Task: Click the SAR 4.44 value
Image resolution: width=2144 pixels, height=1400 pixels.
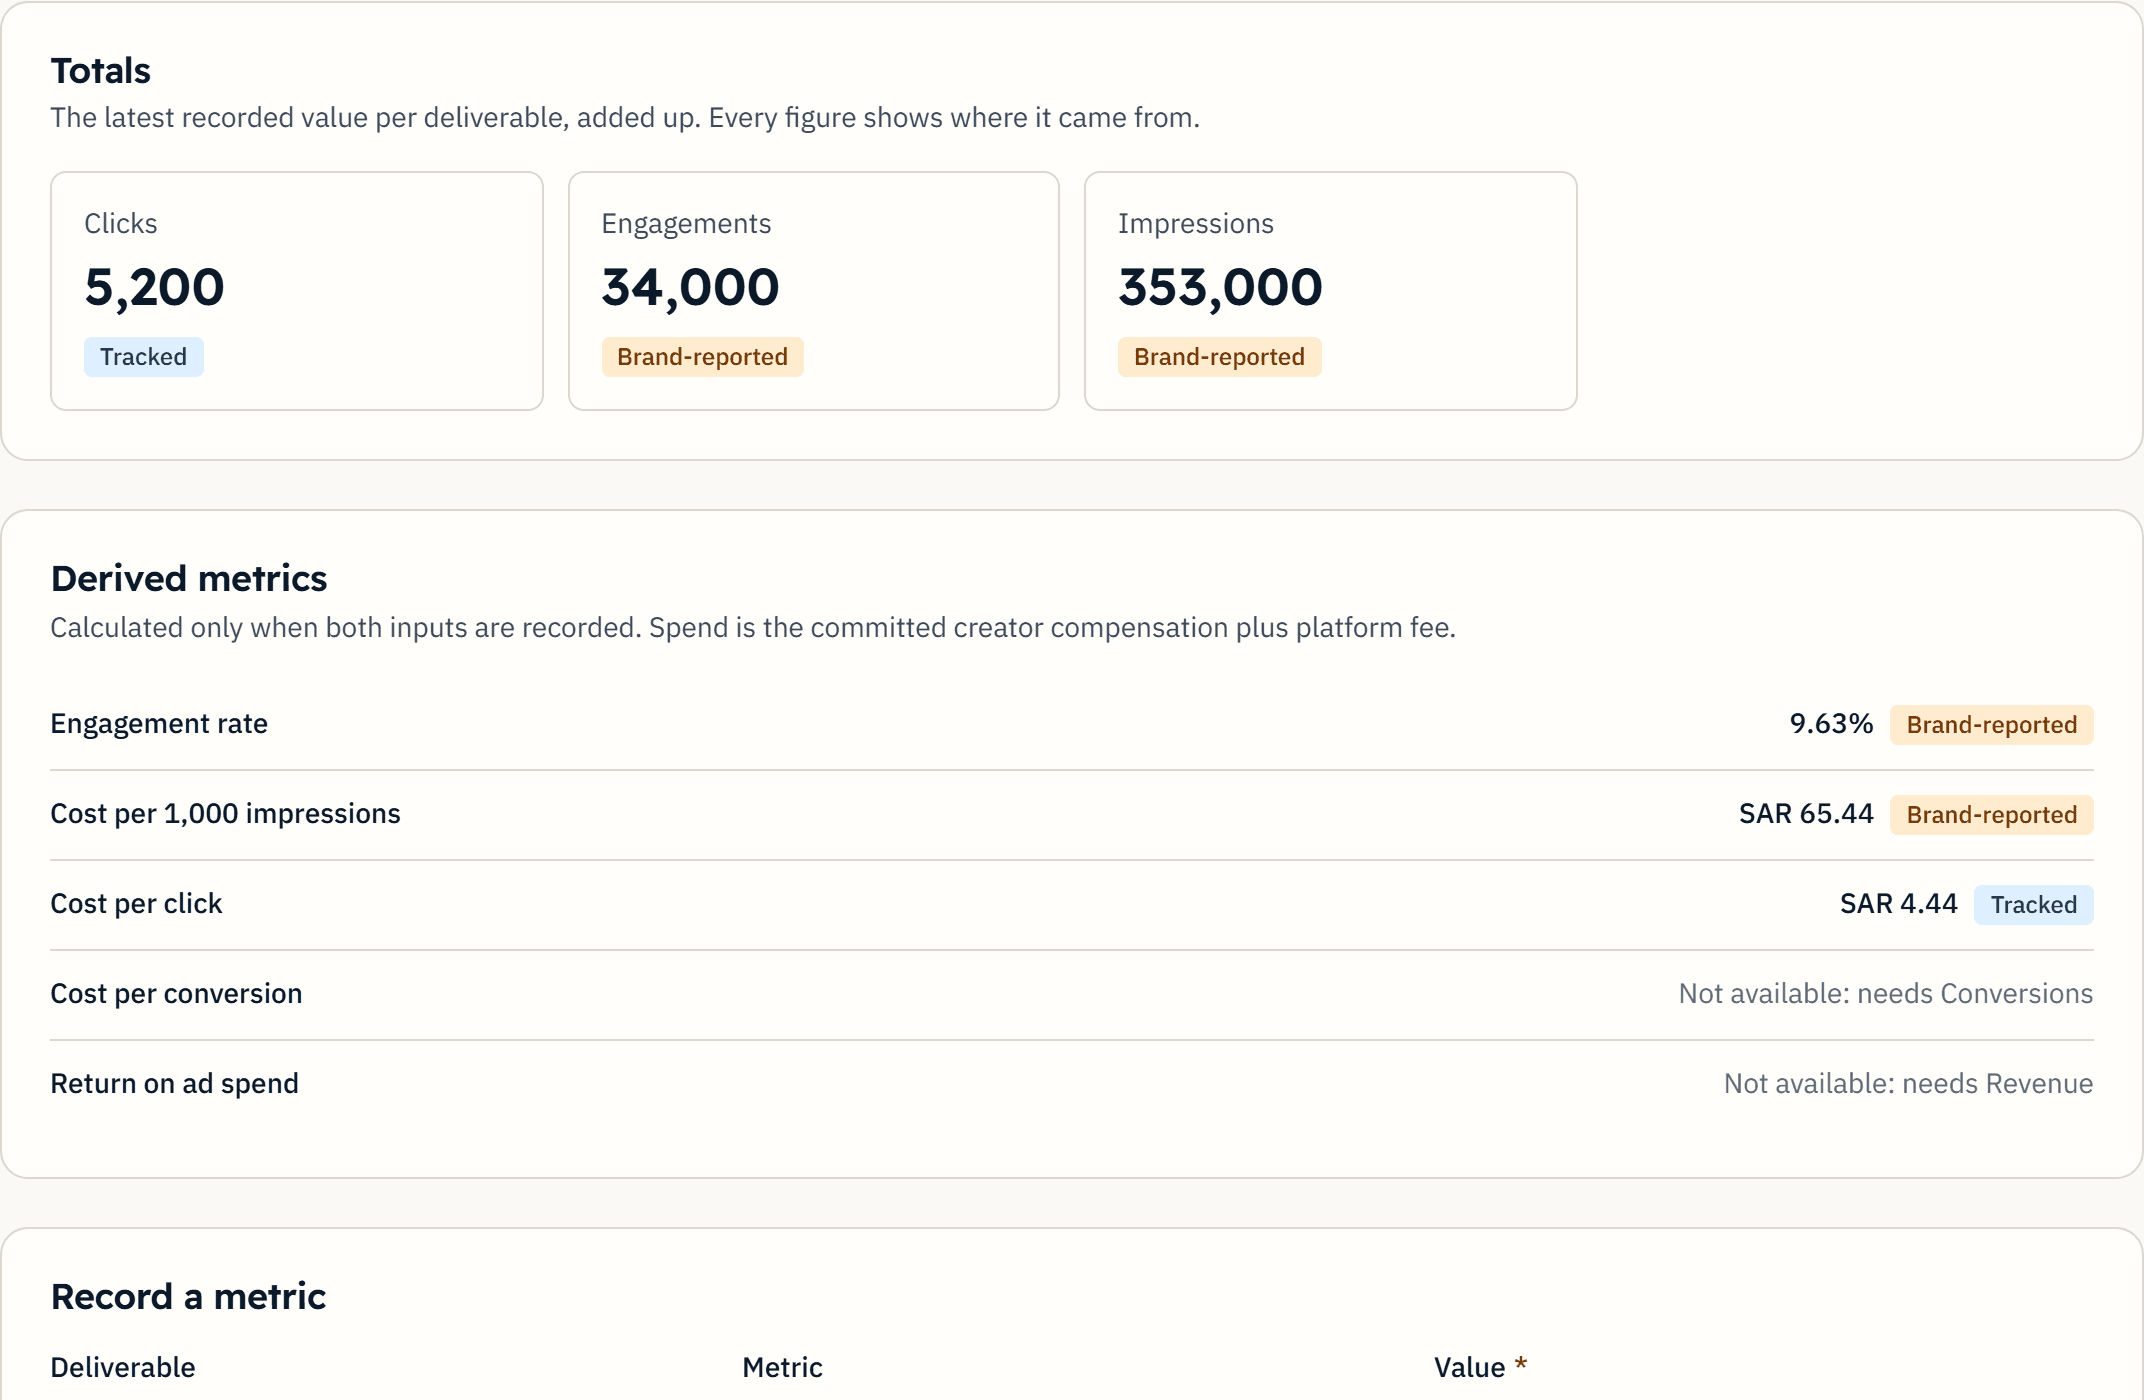Action: 1898,904
